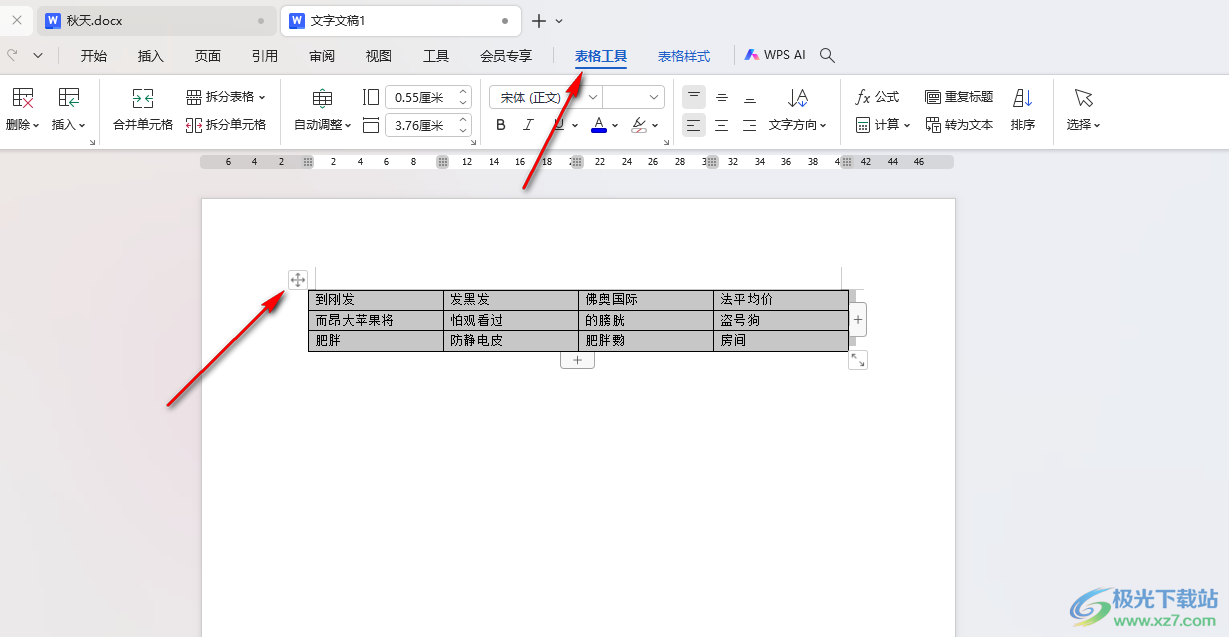Open the highlight color dropdown arrow
Viewport: 1229px width, 637px height.
point(656,125)
